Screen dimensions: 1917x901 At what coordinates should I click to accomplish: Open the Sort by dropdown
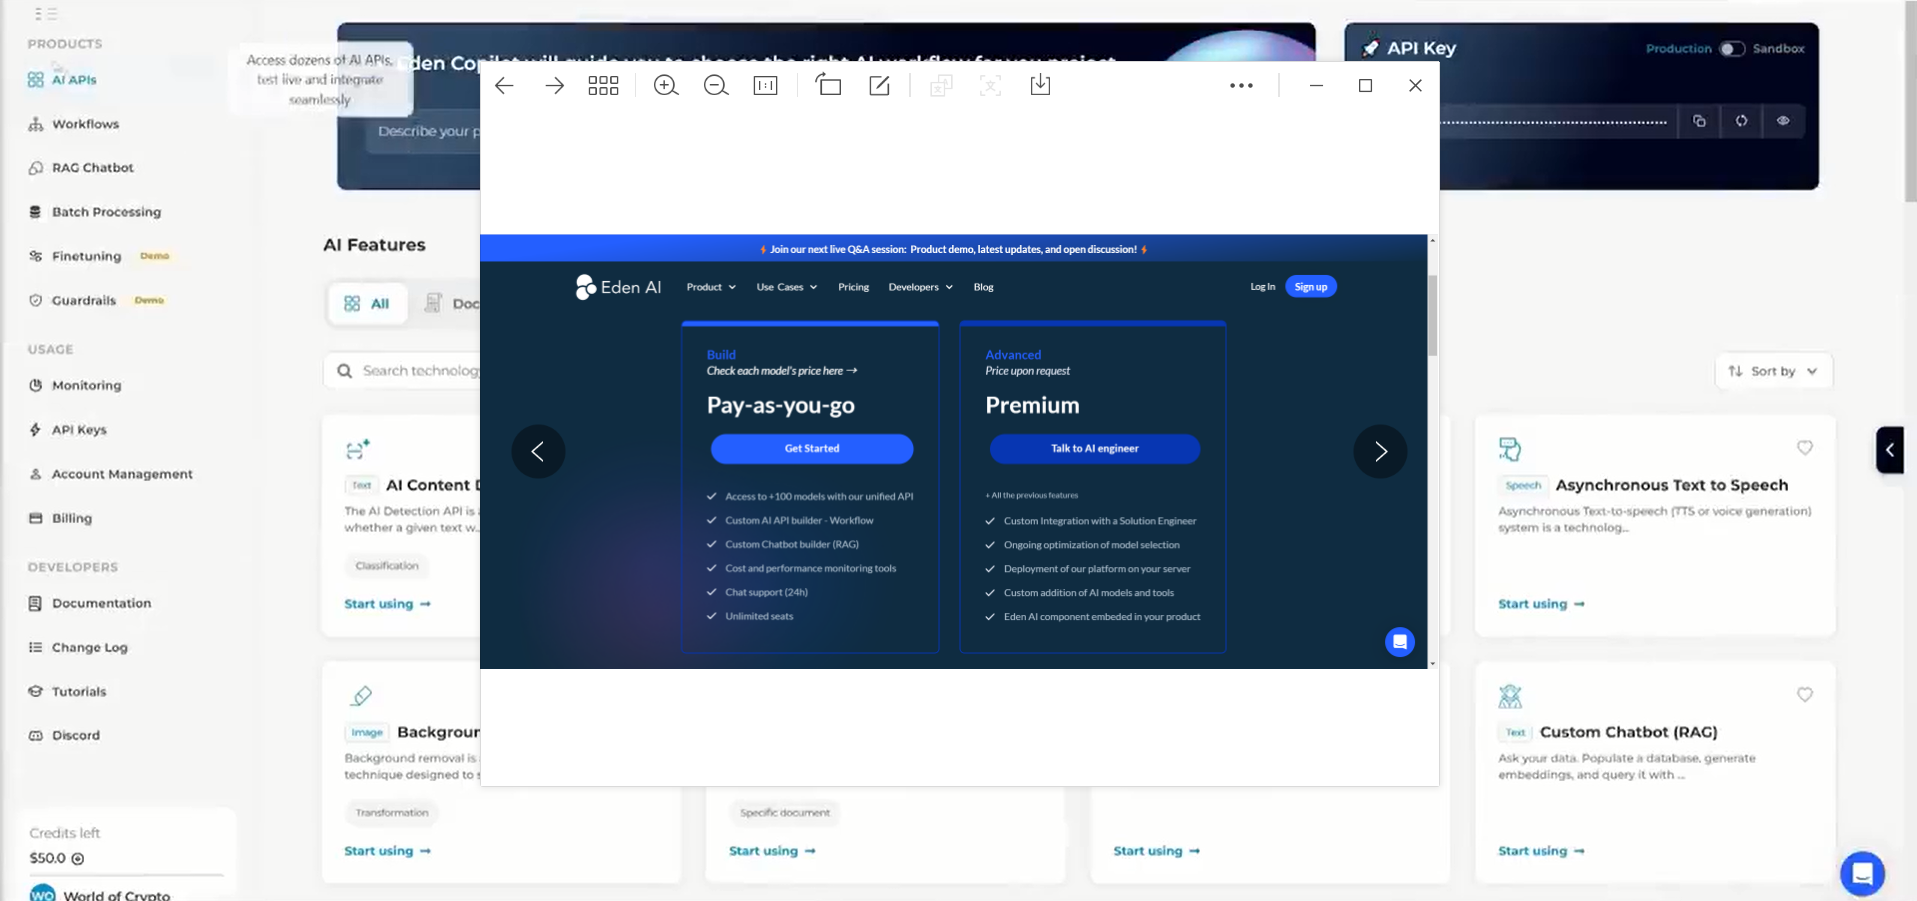1773,371
